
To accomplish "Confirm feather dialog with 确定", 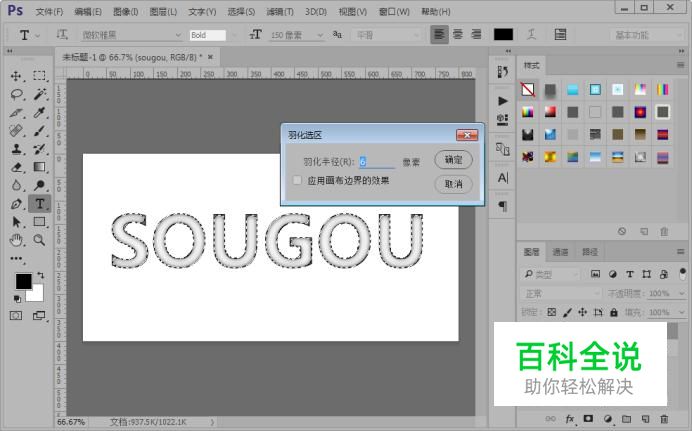I will click(x=453, y=160).
